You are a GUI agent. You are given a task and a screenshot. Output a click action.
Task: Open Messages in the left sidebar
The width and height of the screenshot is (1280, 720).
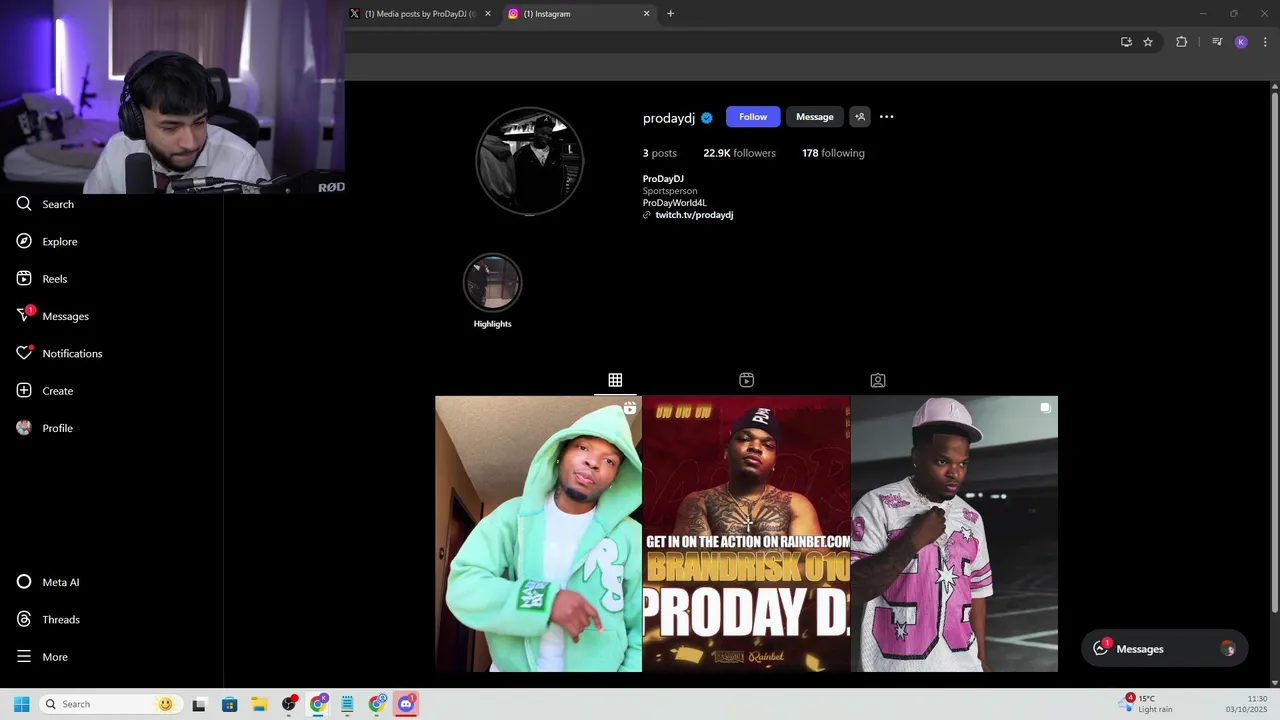point(53,316)
